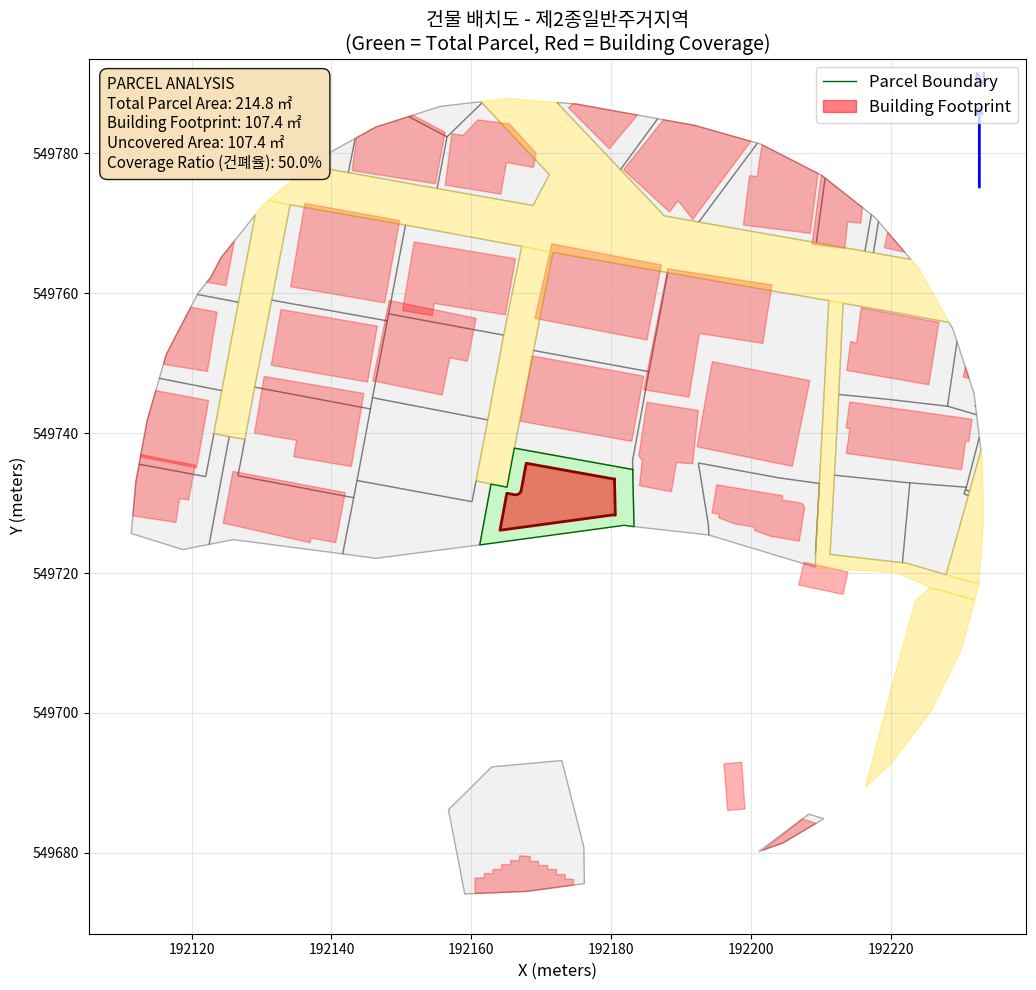Click the chart title '건물 배치도 - 제2종일반주거지역'
Screen dimensions: 1036x990
(x=557, y=19)
